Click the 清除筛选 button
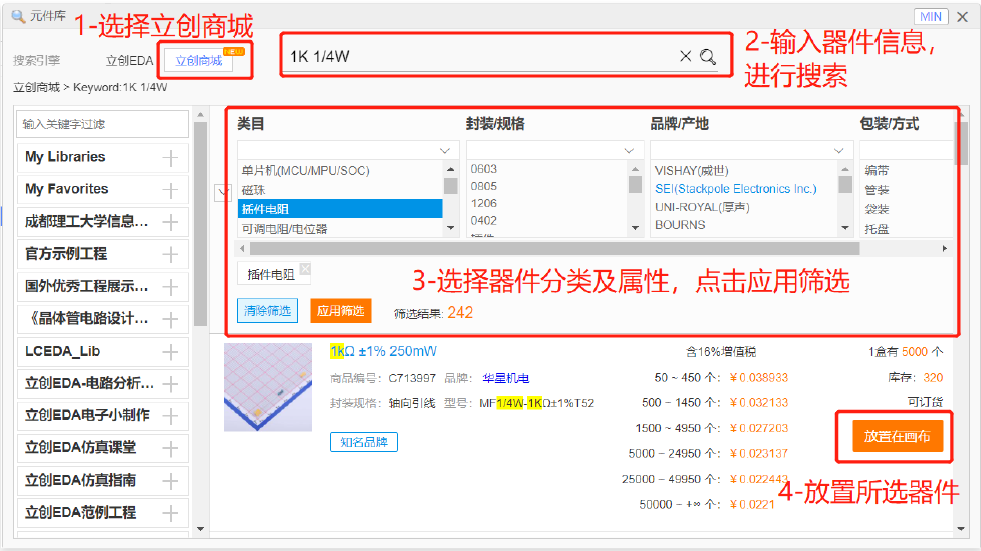This screenshot has width=981, height=551. [x=267, y=311]
